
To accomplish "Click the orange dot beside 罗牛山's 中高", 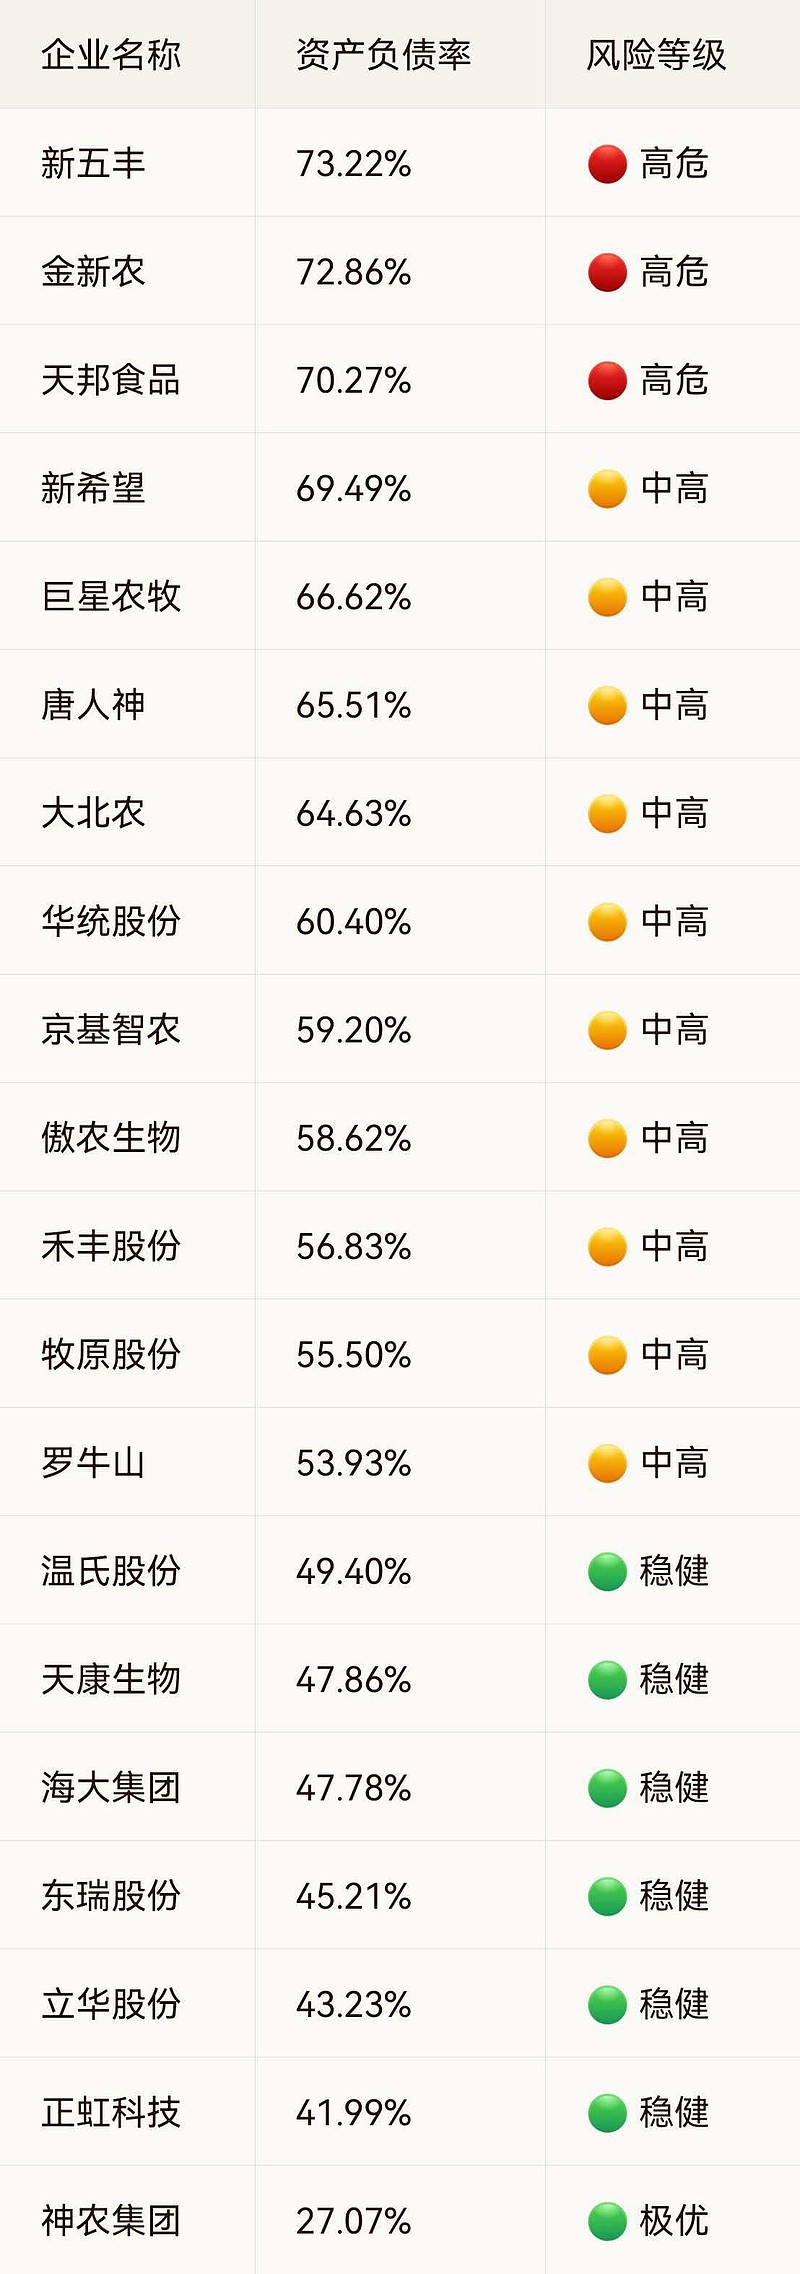I will (x=607, y=1463).
